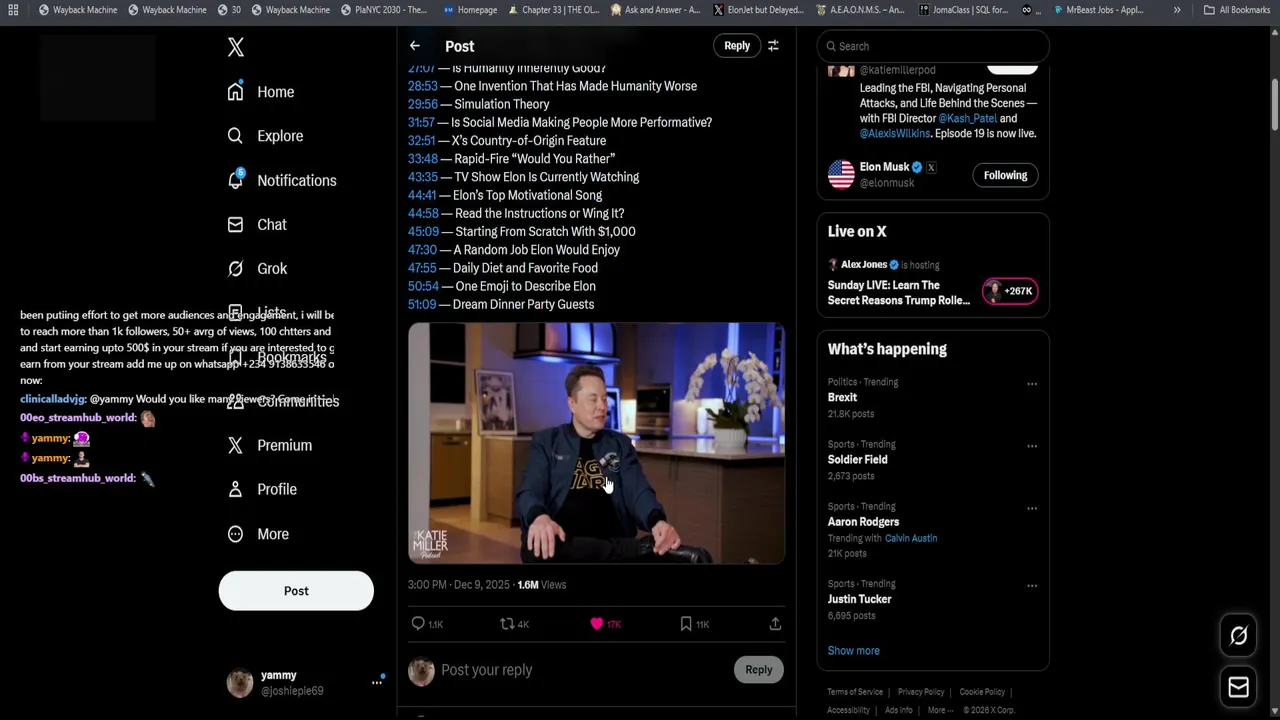1280x720 pixels.
Task: Jump to timestamp 44:58
Action: click(x=423, y=213)
